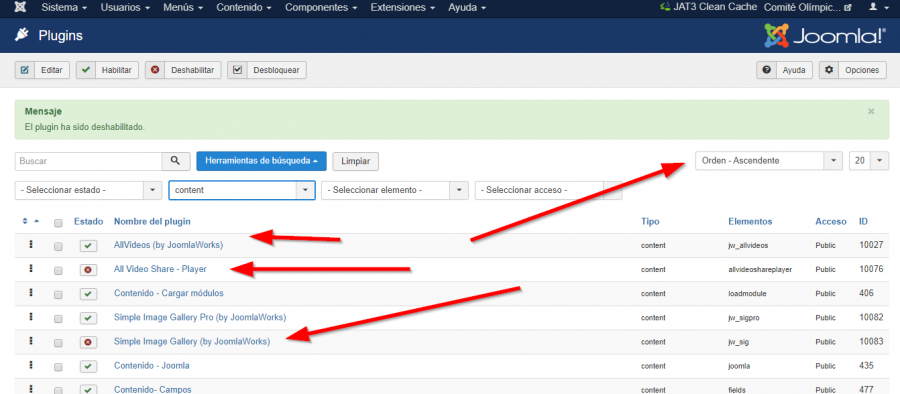Enable Simple Image Gallery (by JoomlaWorks) status

pos(88,342)
